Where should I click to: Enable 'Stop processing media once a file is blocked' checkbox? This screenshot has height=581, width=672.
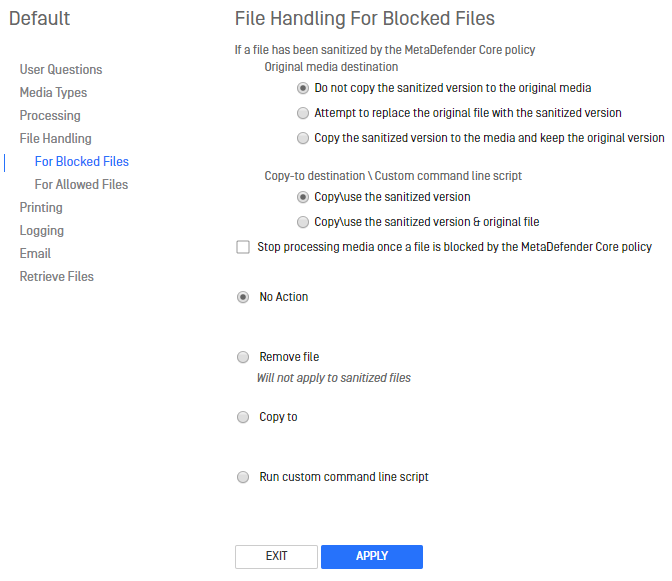[x=243, y=247]
